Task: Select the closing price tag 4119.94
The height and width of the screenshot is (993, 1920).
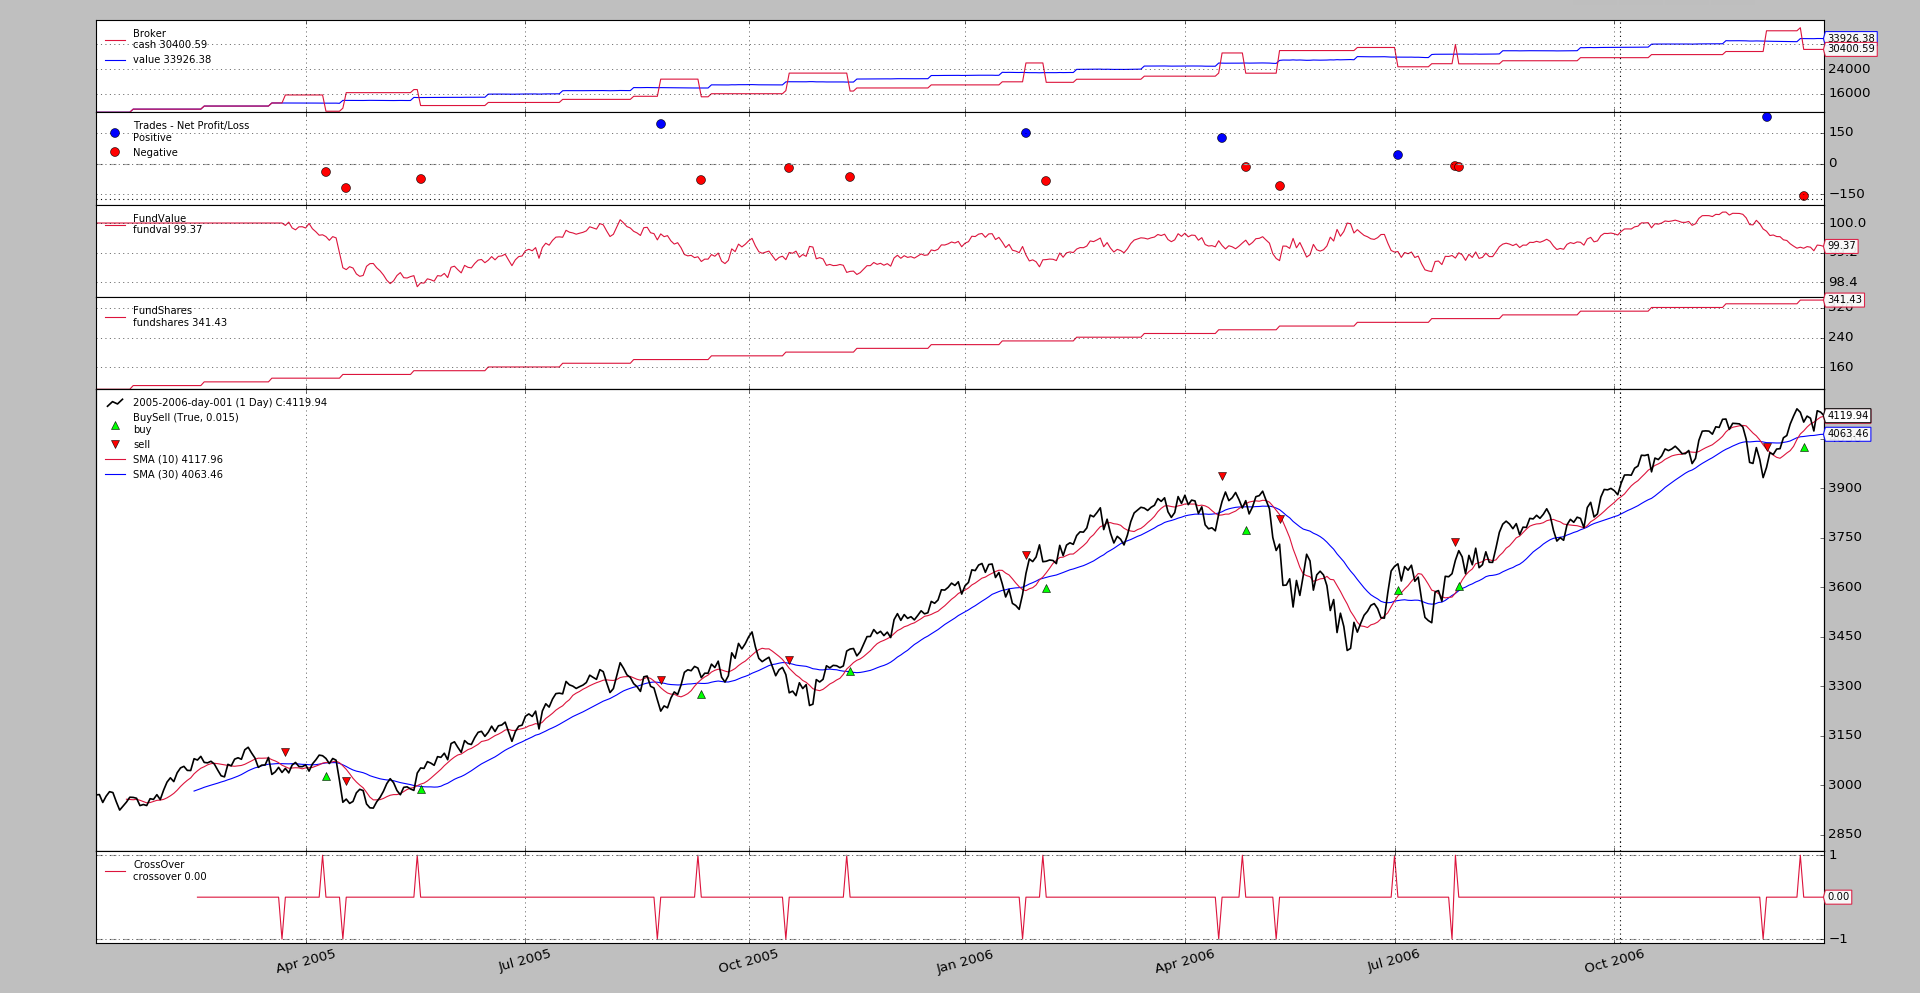Action: click(x=1847, y=416)
